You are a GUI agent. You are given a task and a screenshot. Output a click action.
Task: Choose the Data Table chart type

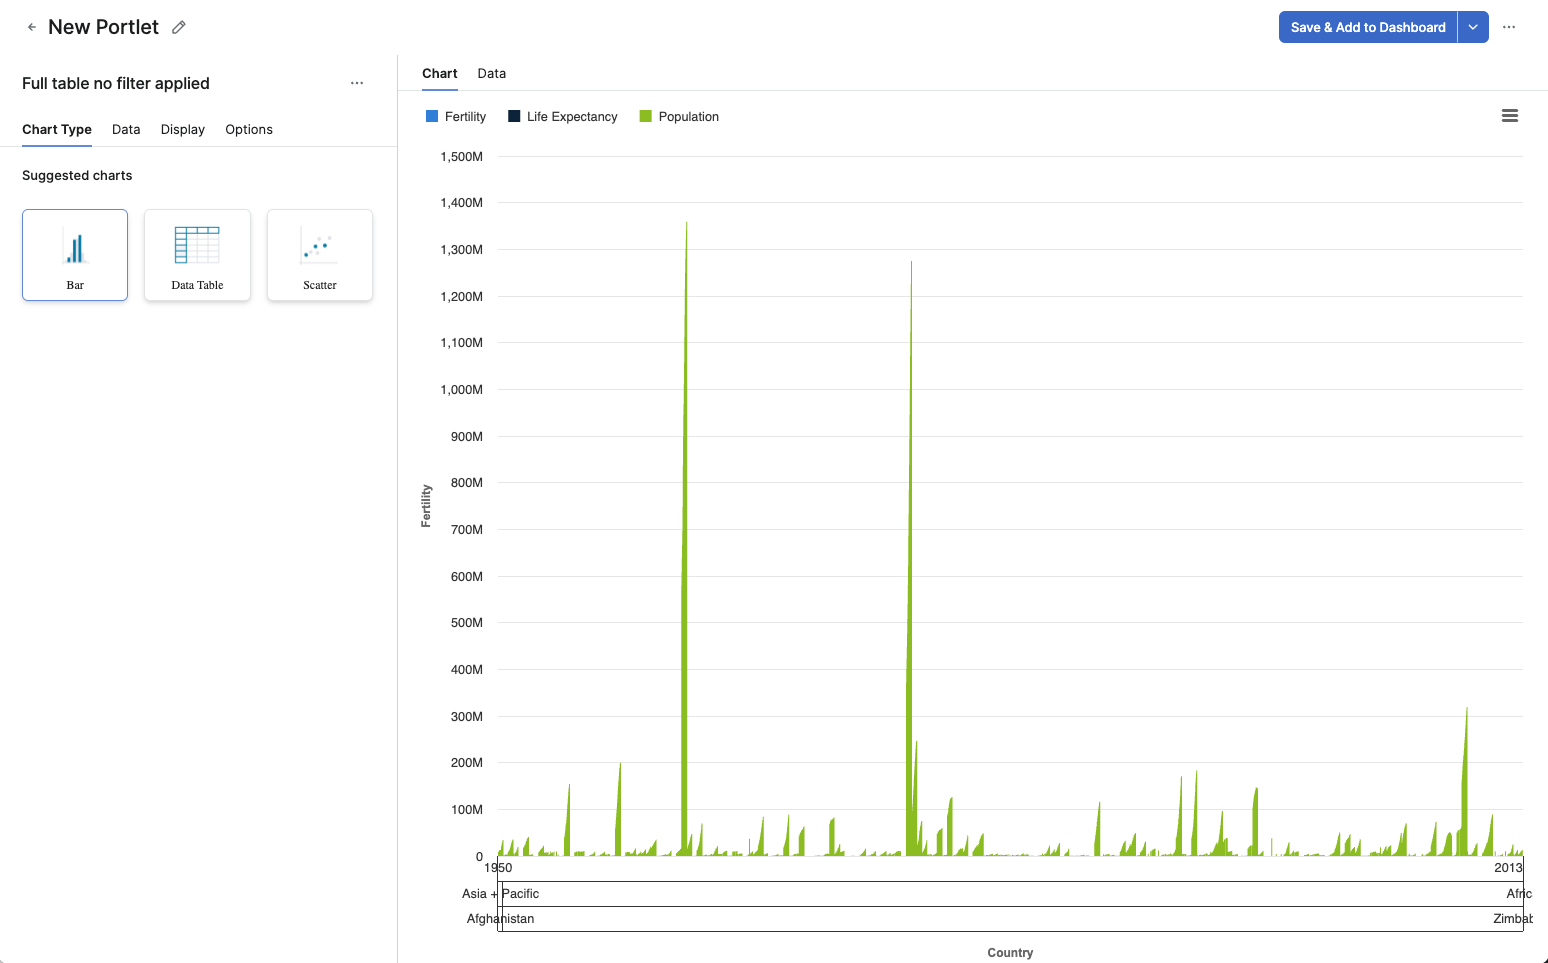[197, 254]
